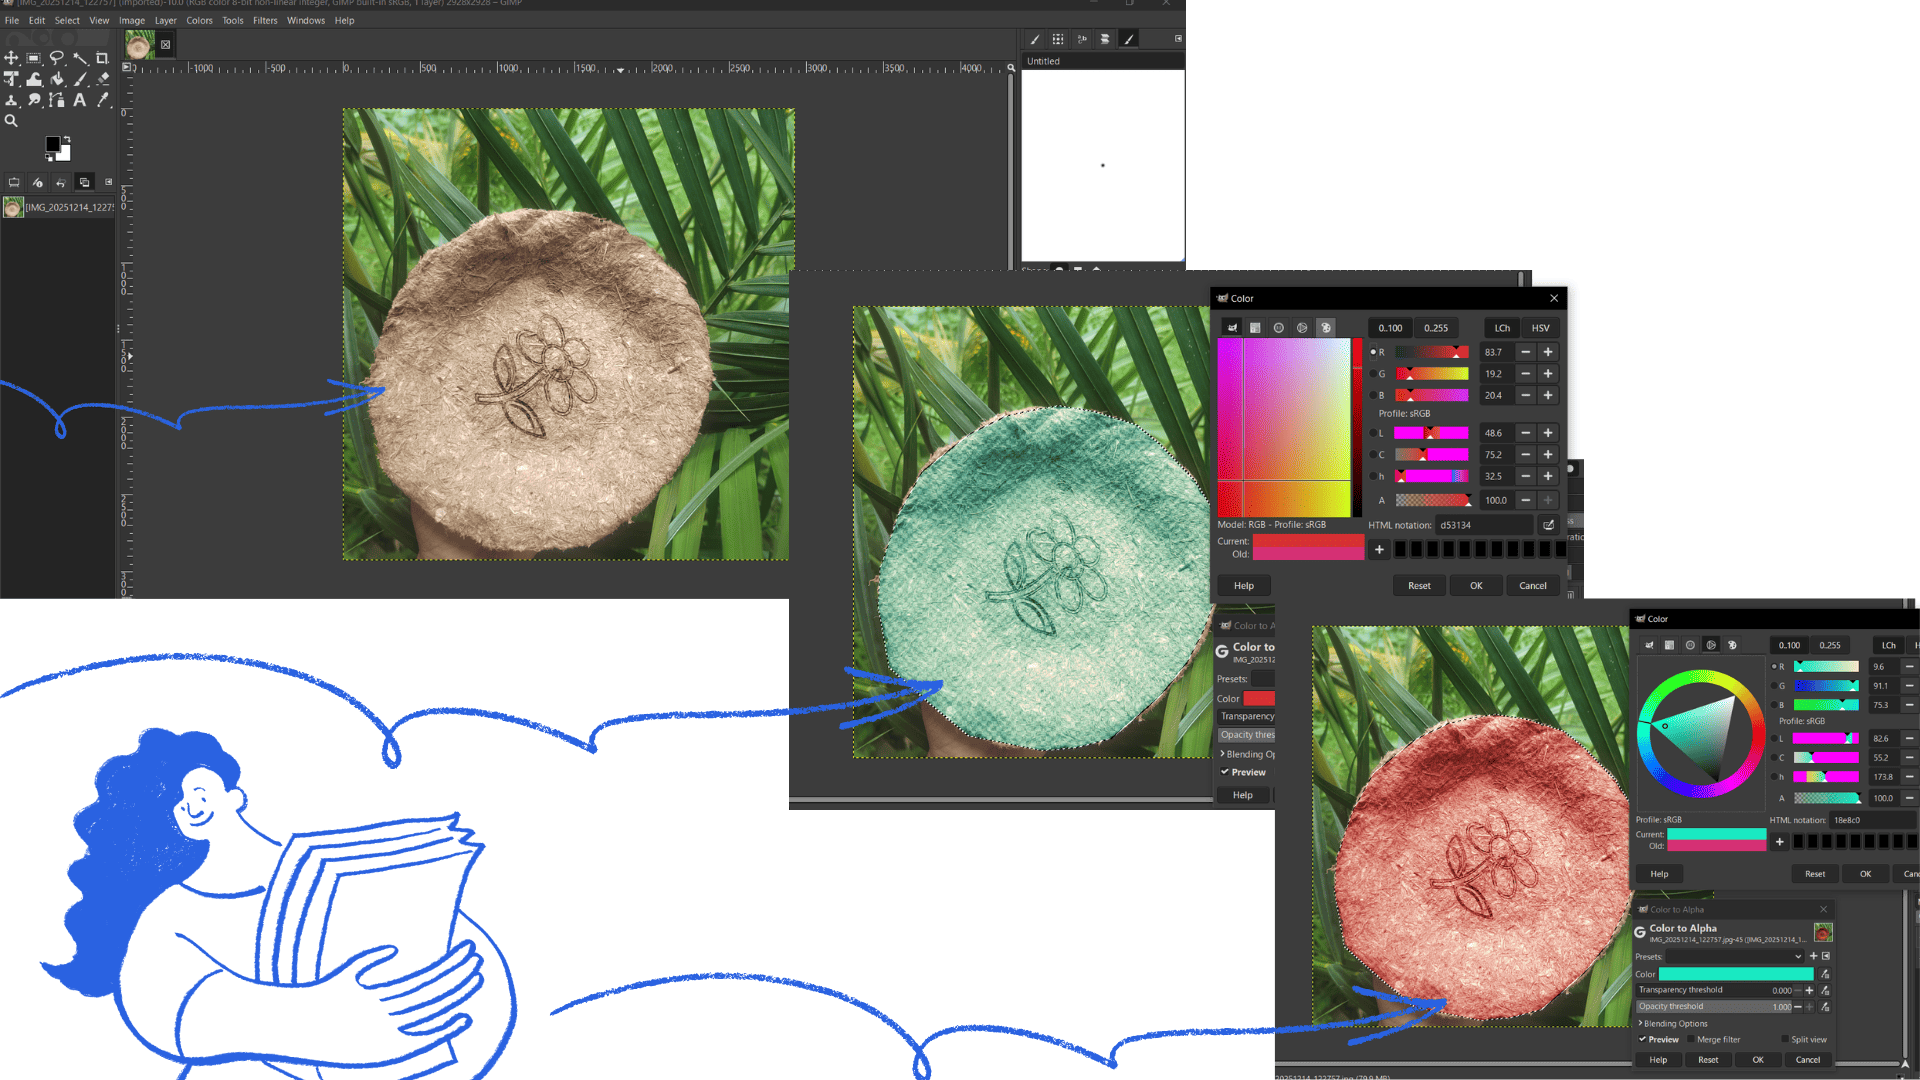Select the Move tool in toolbox
The height and width of the screenshot is (1080, 1920).
pyautogui.click(x=11, y=58)
